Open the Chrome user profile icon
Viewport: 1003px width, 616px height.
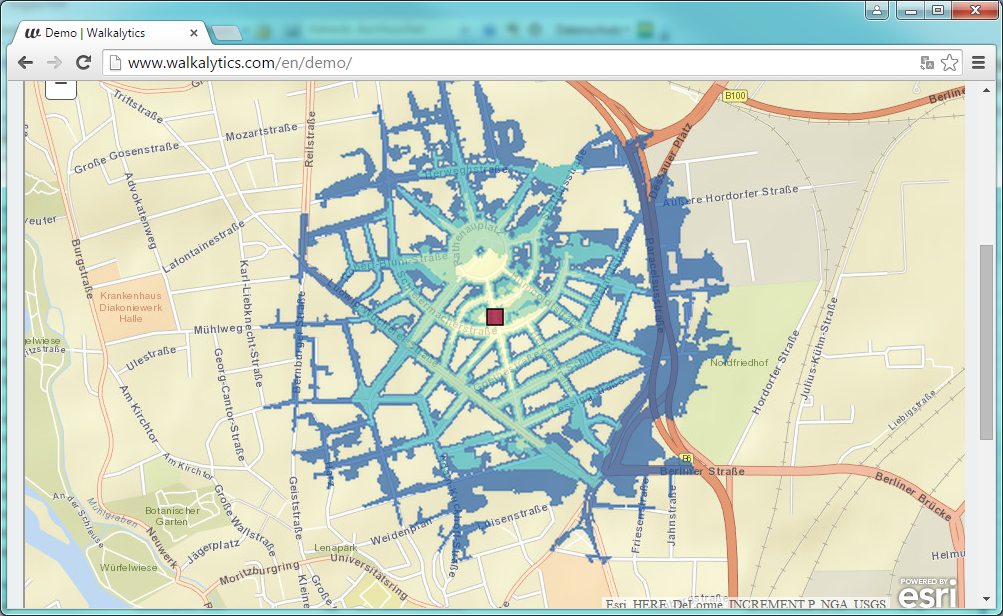(877, 10)
